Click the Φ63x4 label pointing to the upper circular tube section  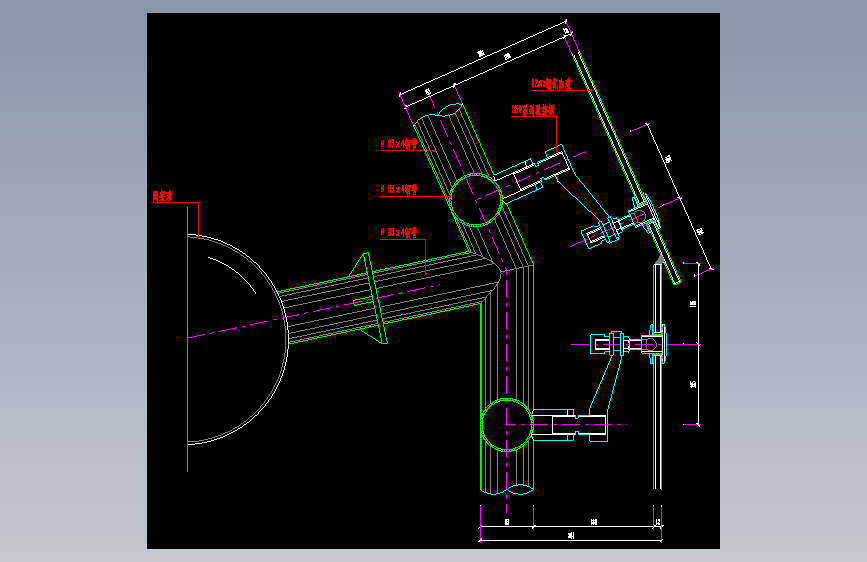point(399,190)
